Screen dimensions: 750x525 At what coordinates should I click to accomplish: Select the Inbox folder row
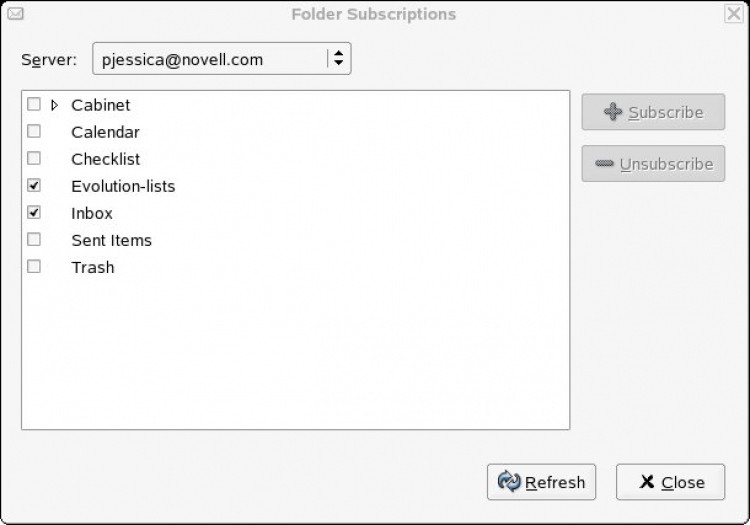tap(92, 213)
